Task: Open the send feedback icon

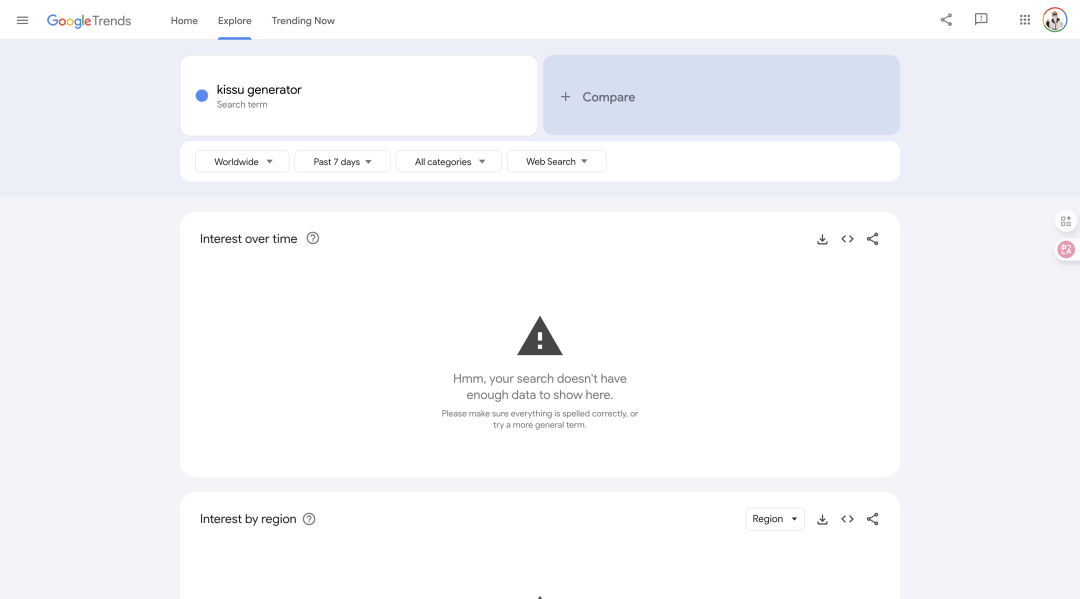Action: (x=981, y=20)
